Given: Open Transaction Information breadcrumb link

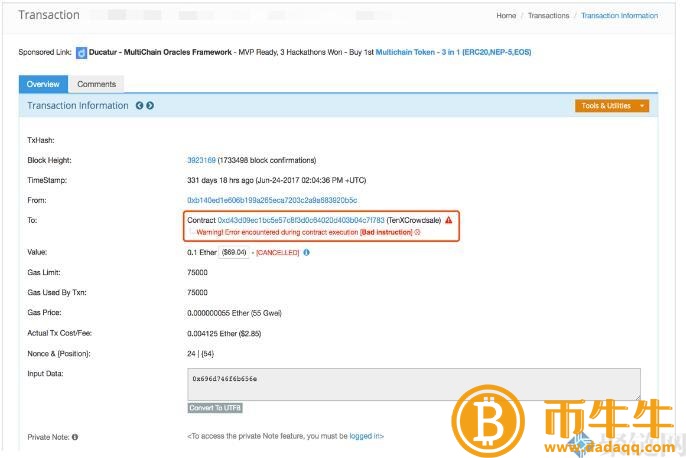Looking at the screenshot, I should point(619,15).
